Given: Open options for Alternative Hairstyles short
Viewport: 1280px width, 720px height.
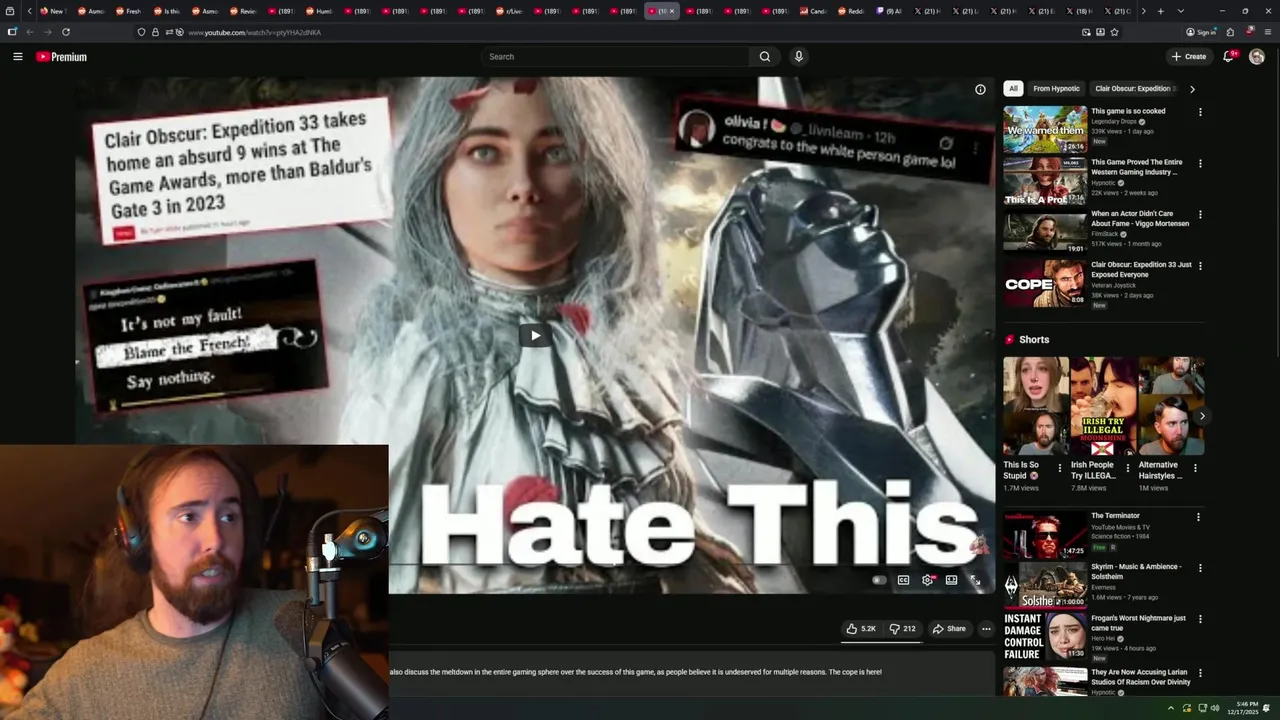Looking at the screenshot, I should (1195, 467).
